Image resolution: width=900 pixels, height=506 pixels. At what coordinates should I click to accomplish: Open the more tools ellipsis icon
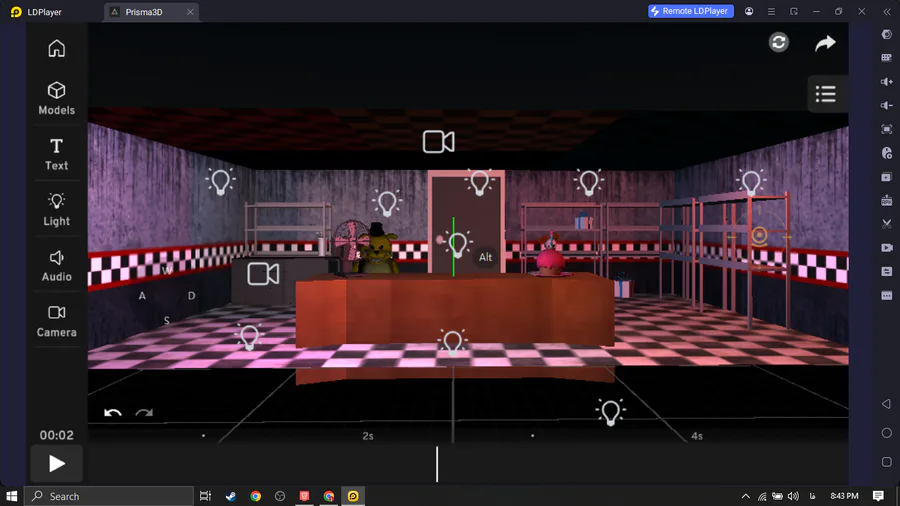[x=886, y=295]
